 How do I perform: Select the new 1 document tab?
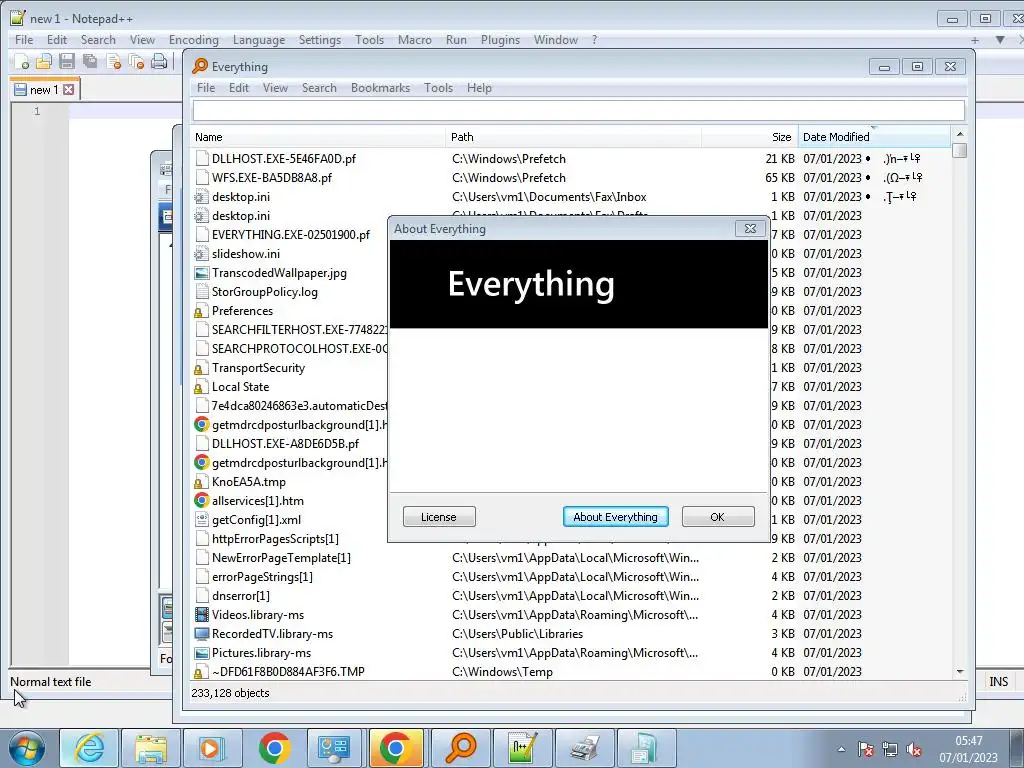click(44, 89)
